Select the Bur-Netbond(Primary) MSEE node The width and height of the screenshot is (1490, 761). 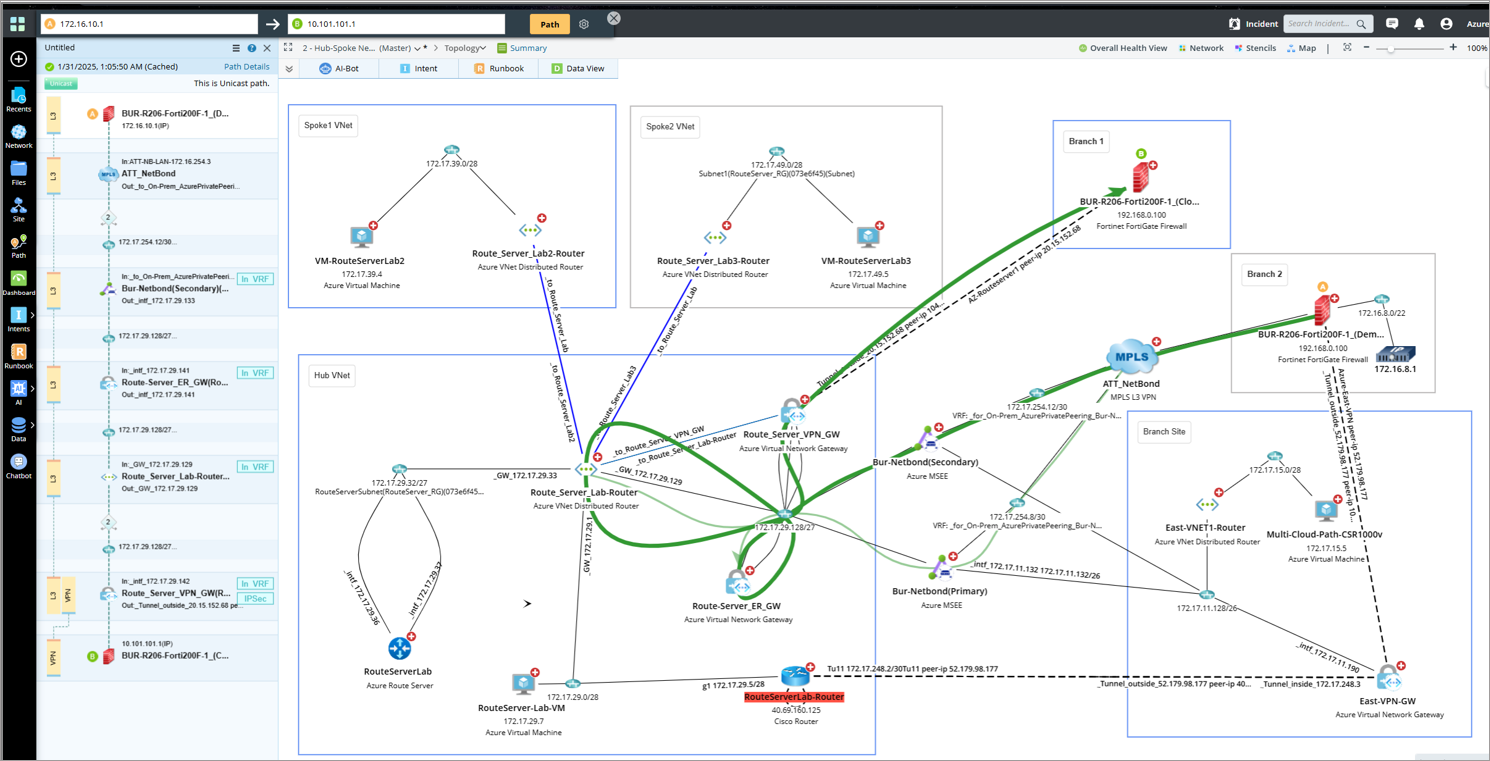941,568
